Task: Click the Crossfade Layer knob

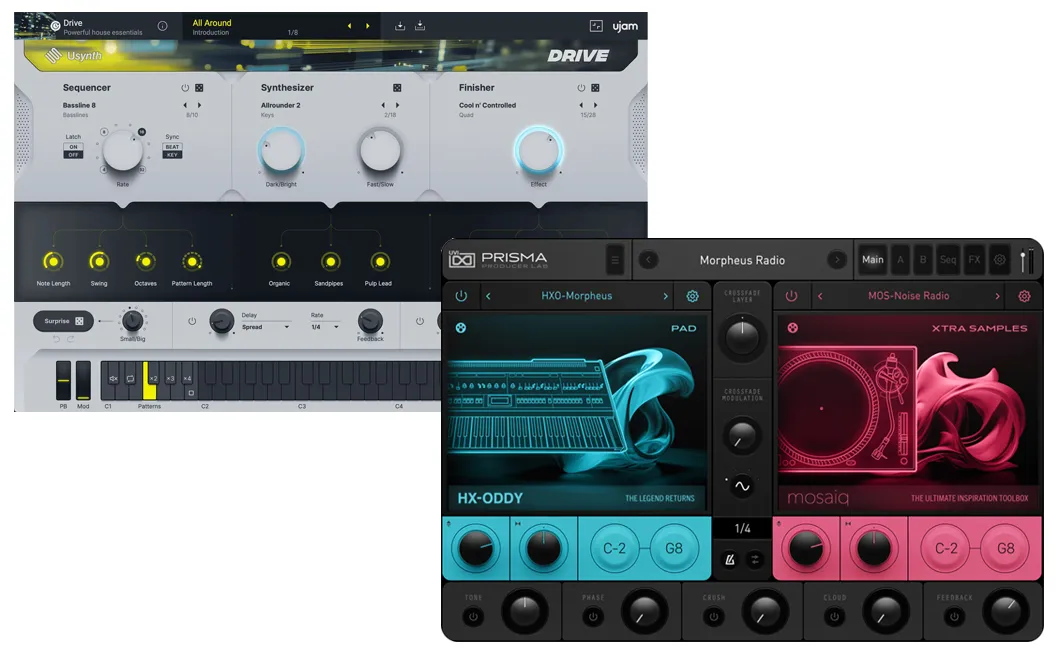Action: point(742,337)
